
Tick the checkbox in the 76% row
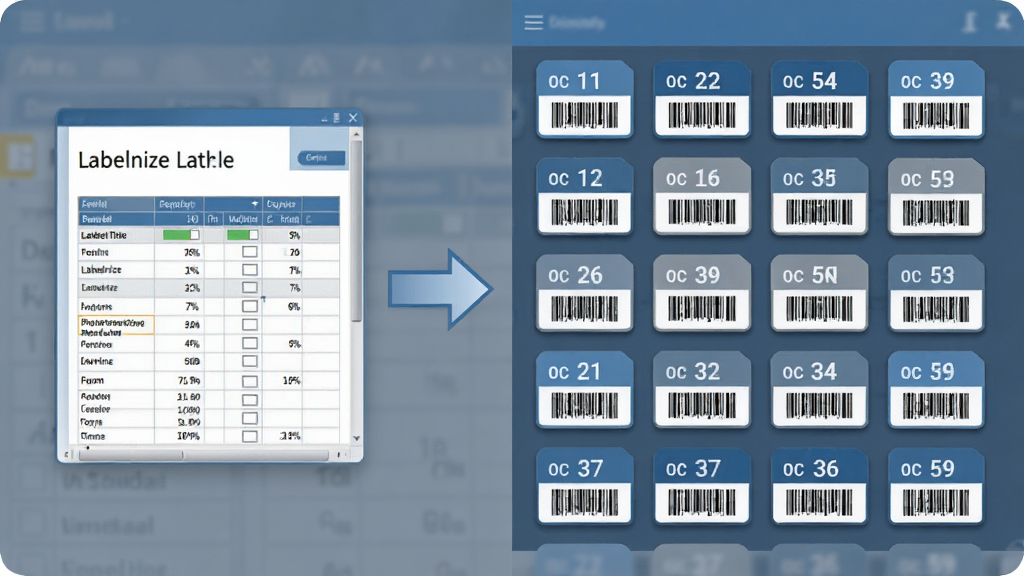[249, 252]
